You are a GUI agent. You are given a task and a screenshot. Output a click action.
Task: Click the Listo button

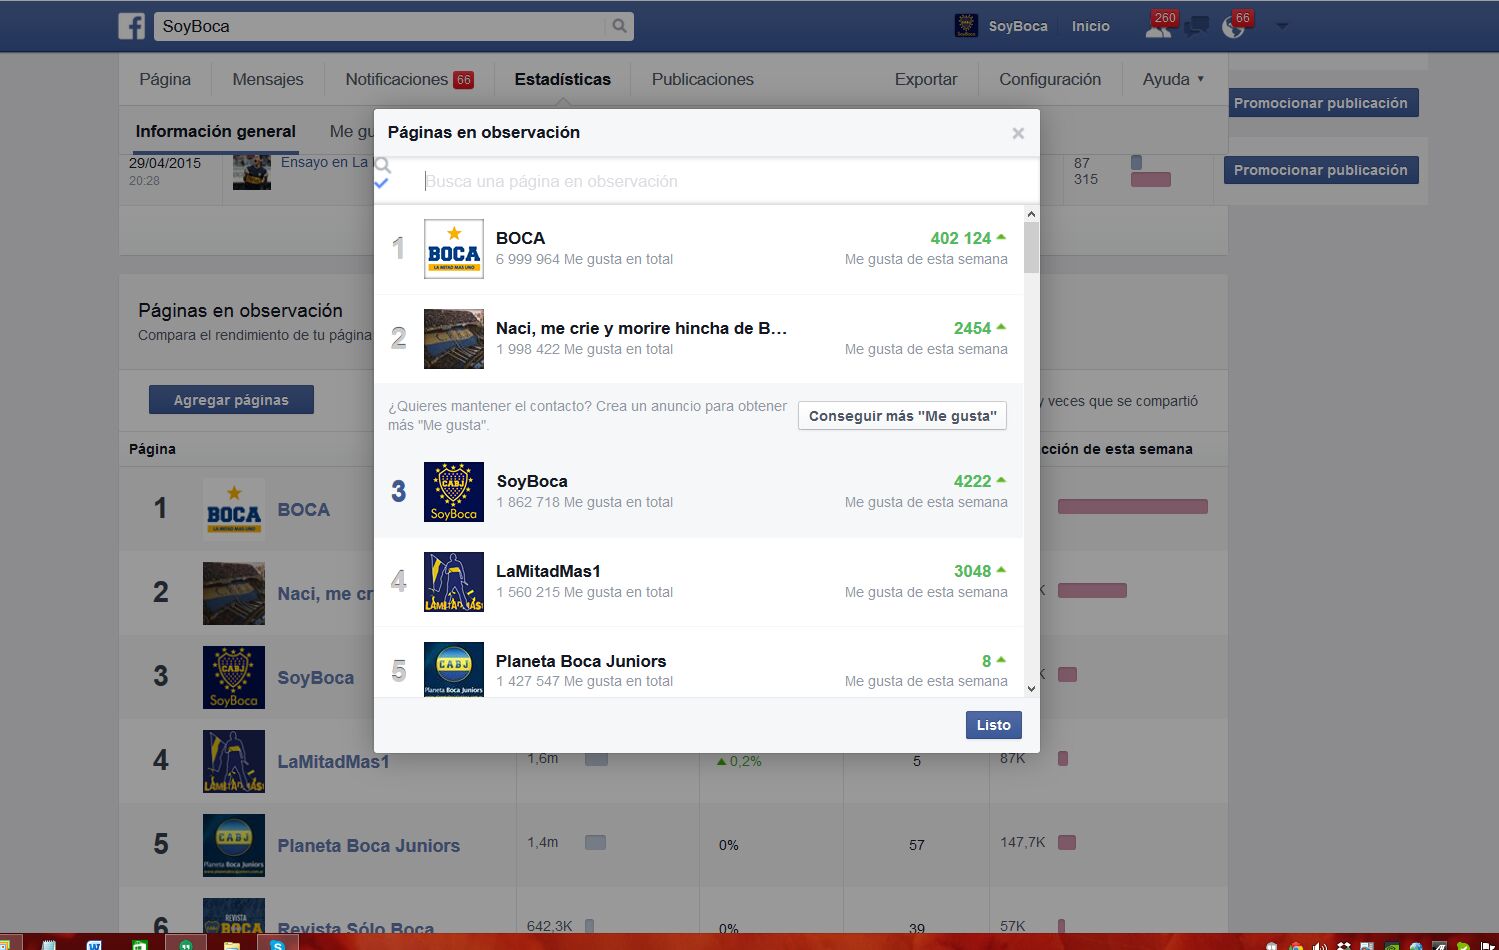pos(994,725)
